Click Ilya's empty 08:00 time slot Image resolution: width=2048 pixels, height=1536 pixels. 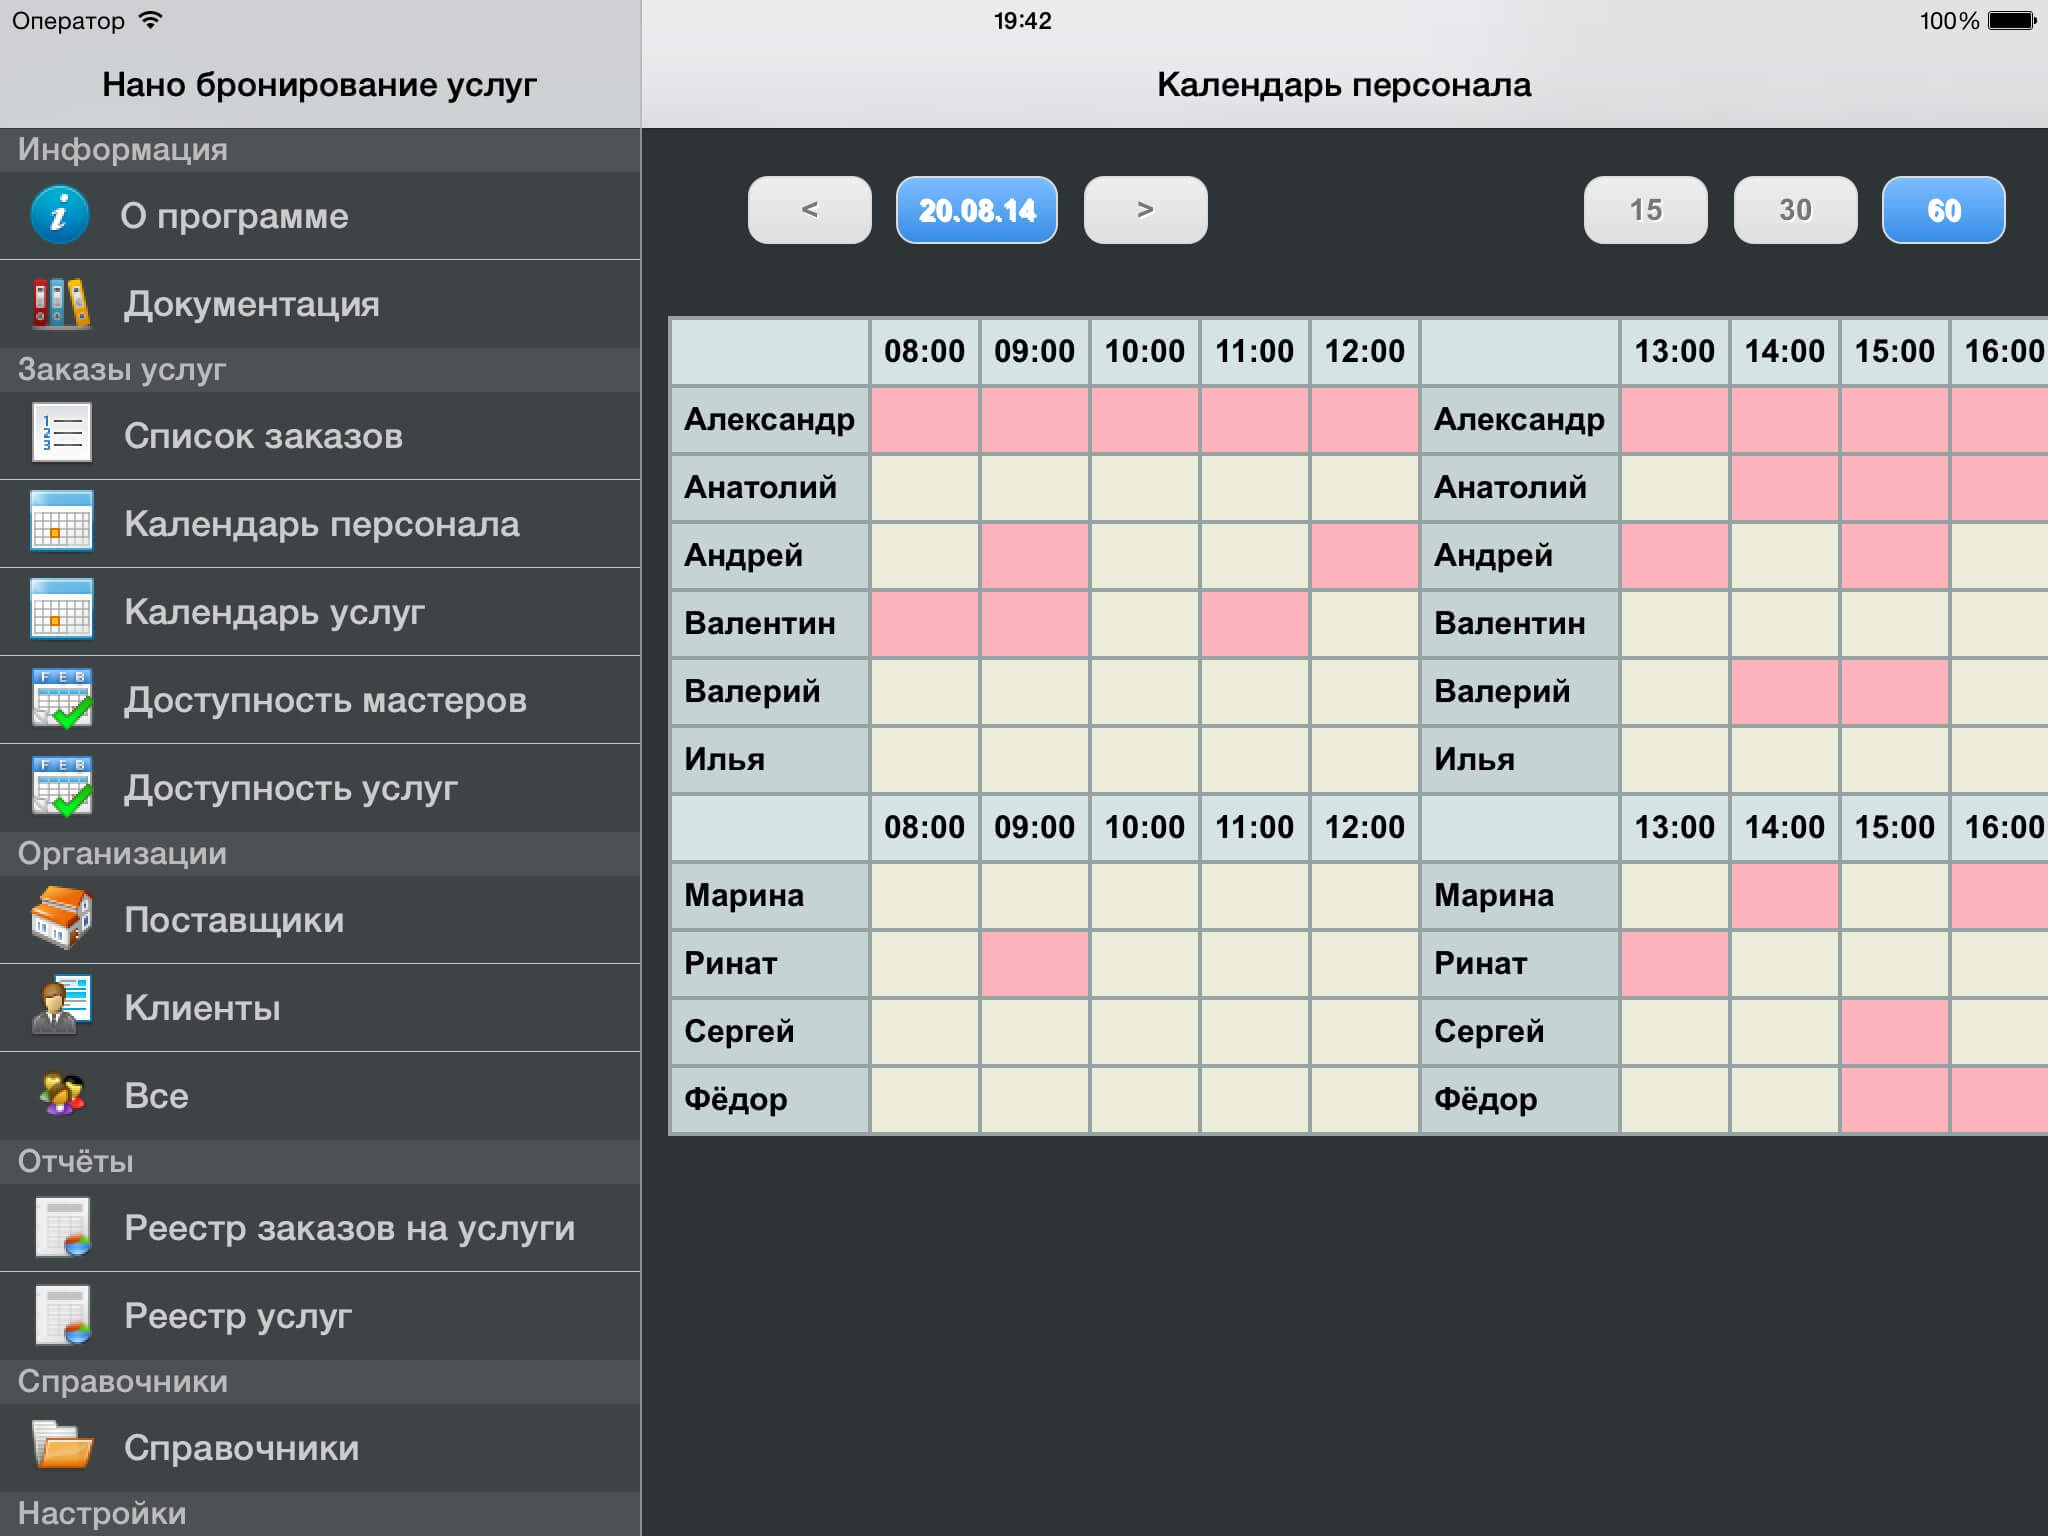coord(924,759)
